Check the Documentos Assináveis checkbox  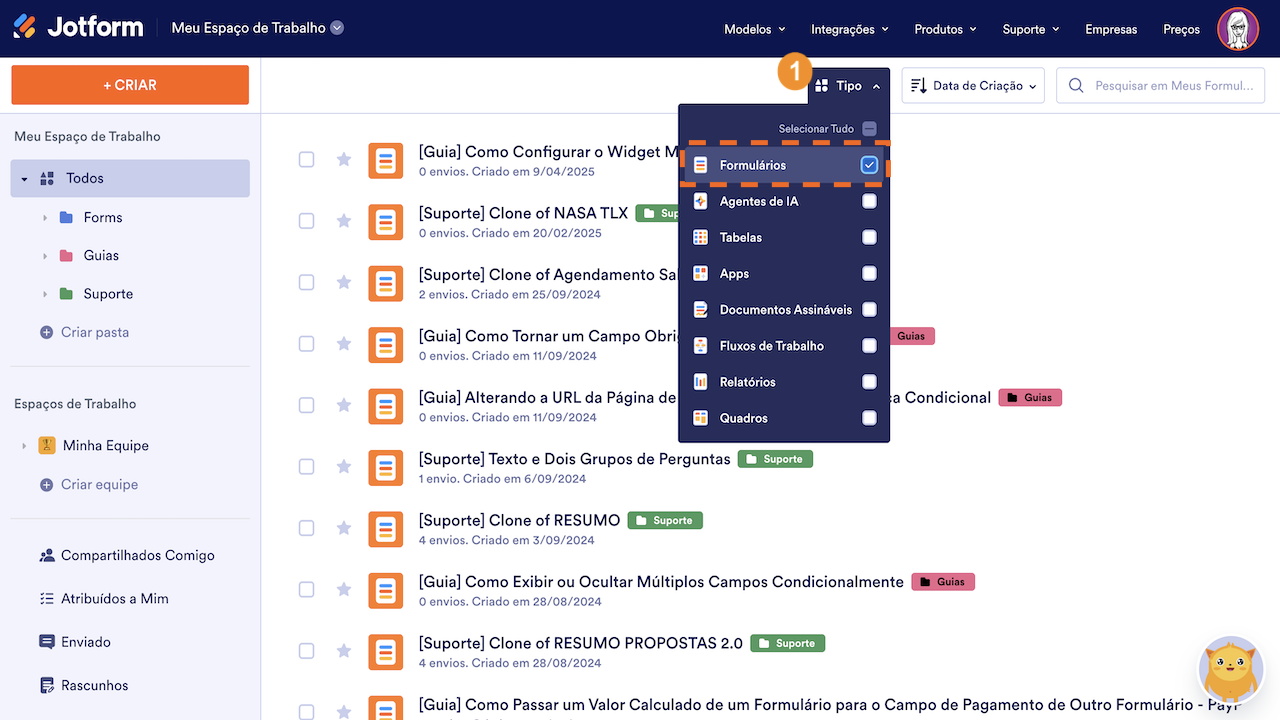[x=869, y=309]
